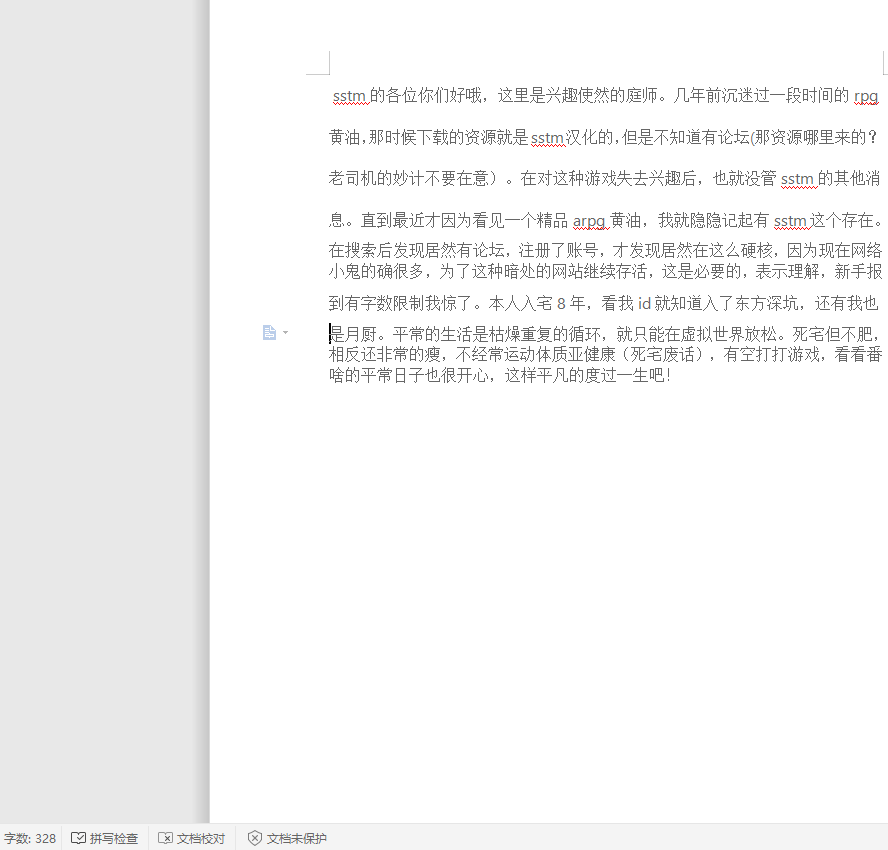Click the 拼写检查 checkmark icon
Image resolution: width=888 pixels, height=850 pixels.
point(78,838)
